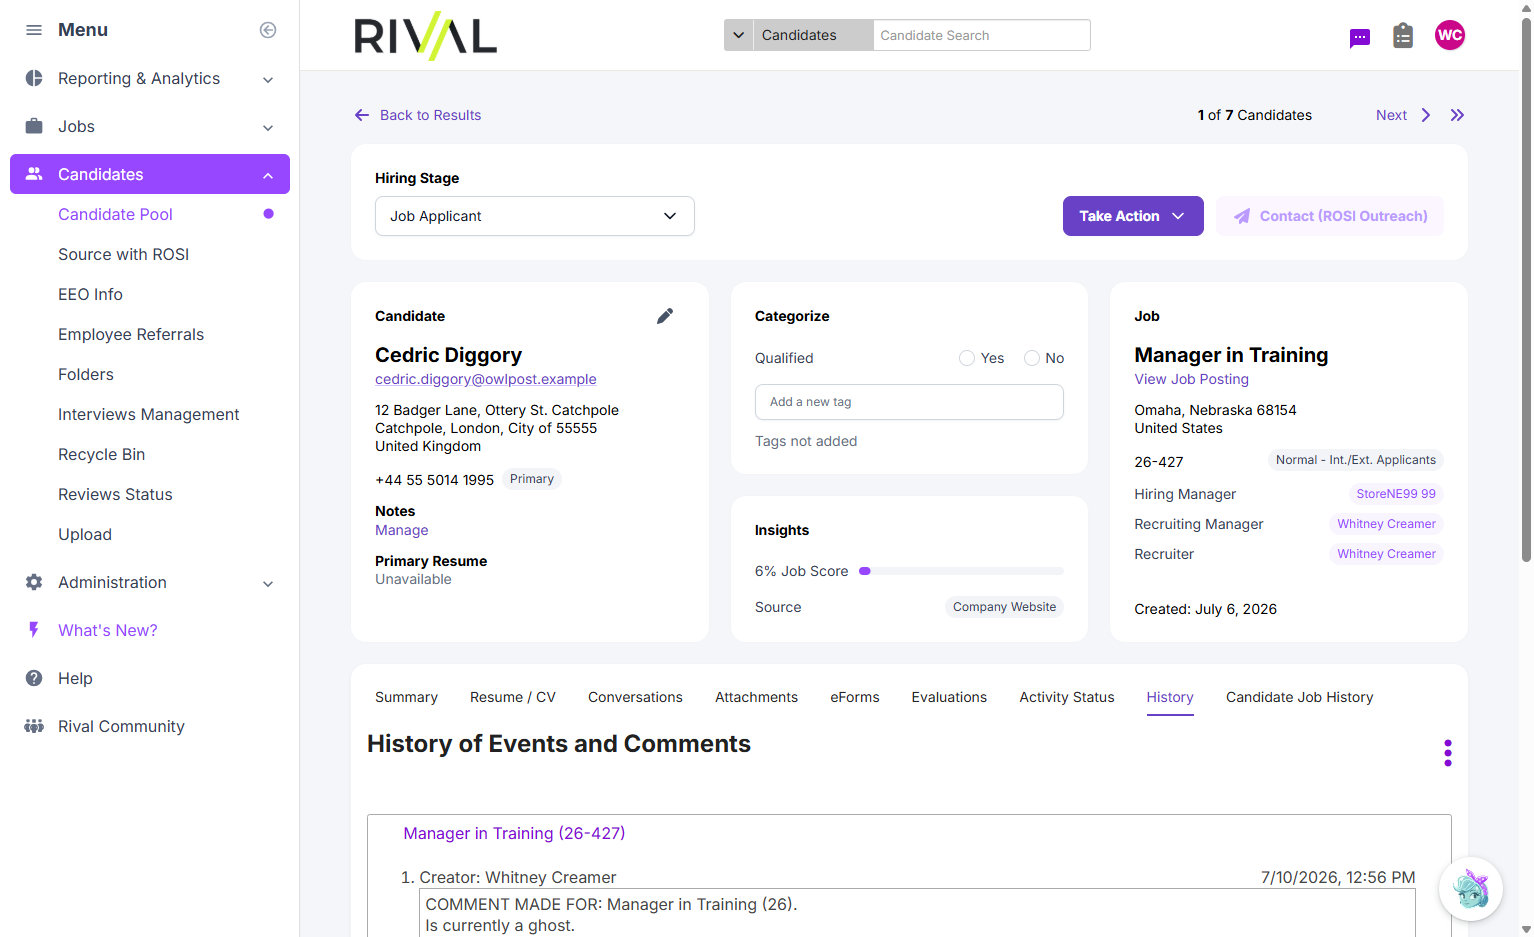Click the Manage notes link
The image size is (1534, 937).
pyautogui.click(x=402, y=530)
